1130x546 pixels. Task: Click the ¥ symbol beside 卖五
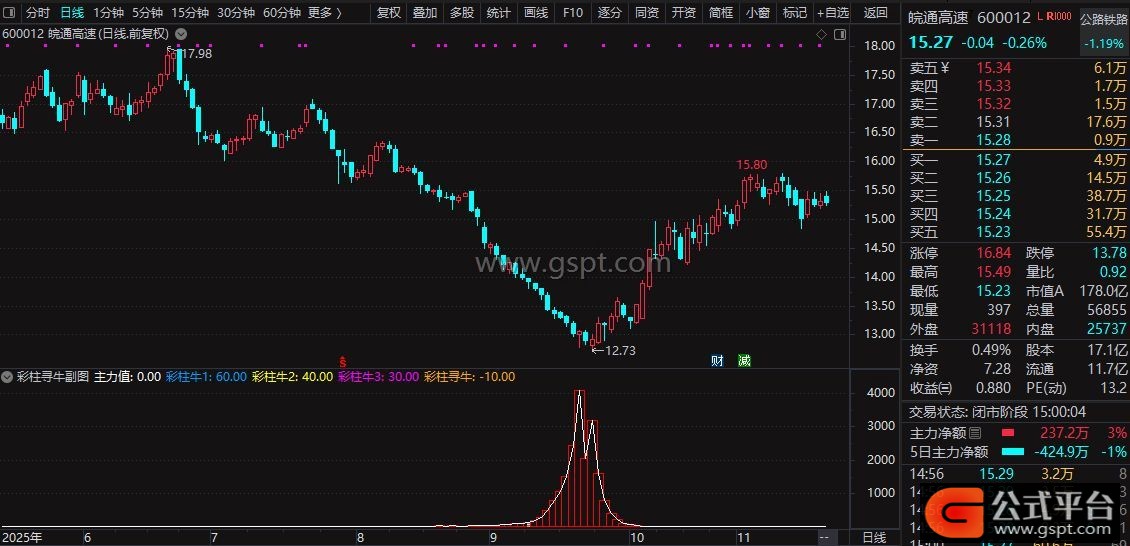(x=945, y=68)
